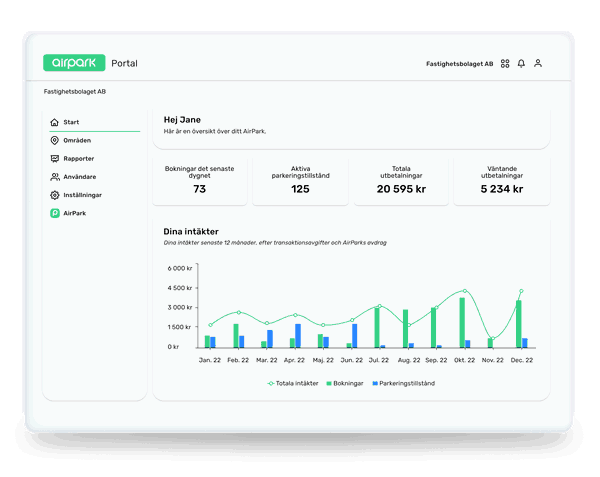This screenshot has width=600, height=477.
Task: Click the 20 595 kr value
Action: pos(401,189)
